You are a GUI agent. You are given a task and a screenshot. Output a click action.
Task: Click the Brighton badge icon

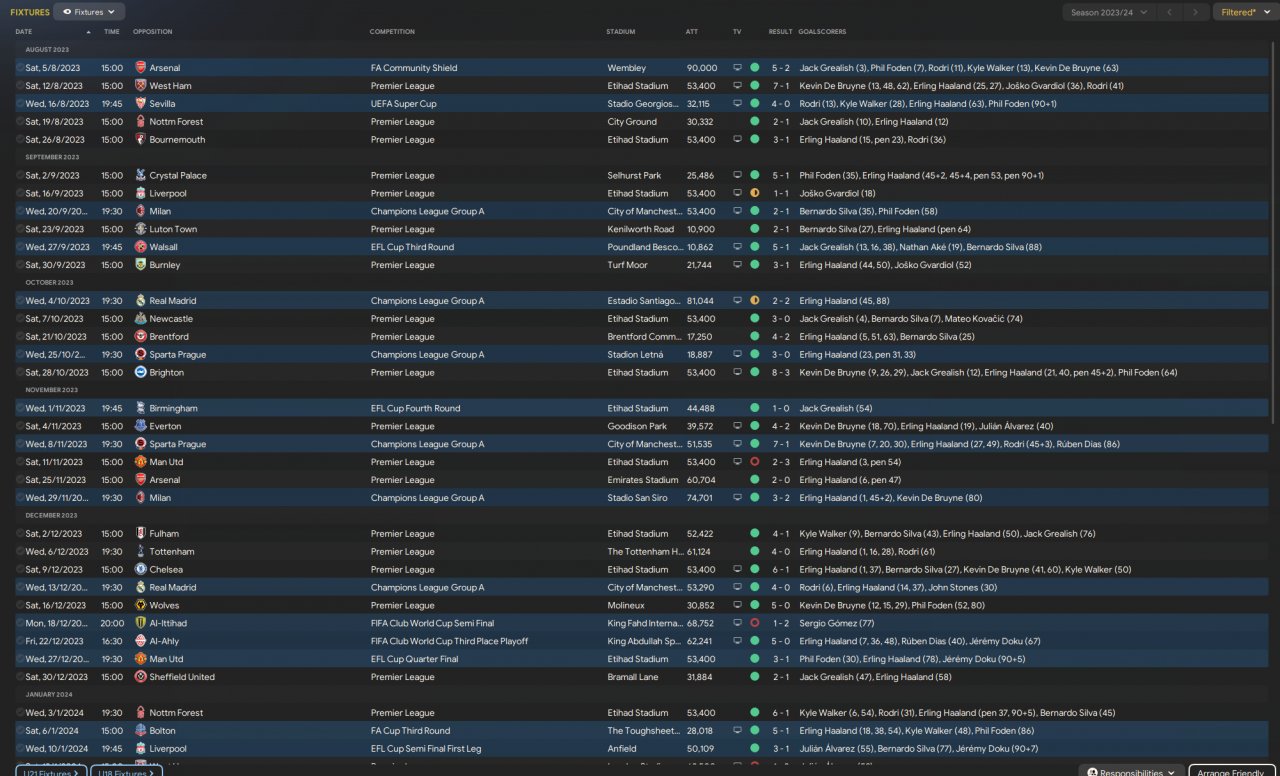140,373
